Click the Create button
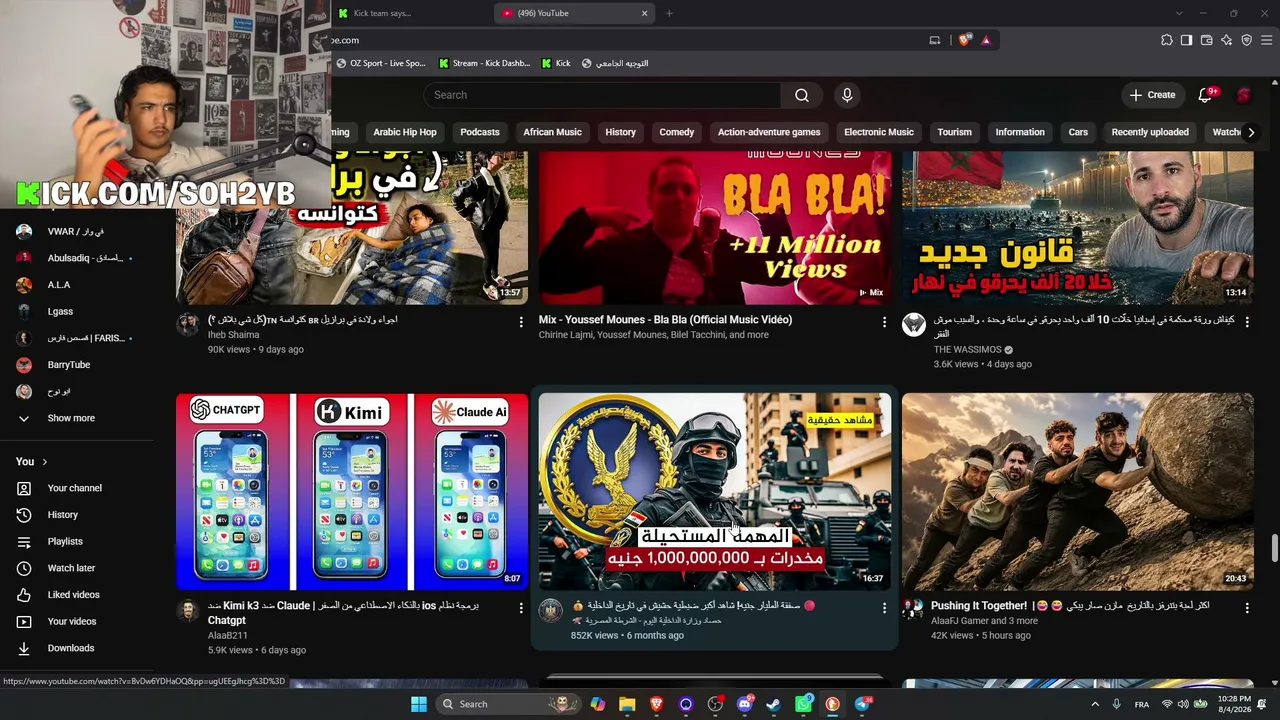The image size is (1280, 720). coord(1152,95)
